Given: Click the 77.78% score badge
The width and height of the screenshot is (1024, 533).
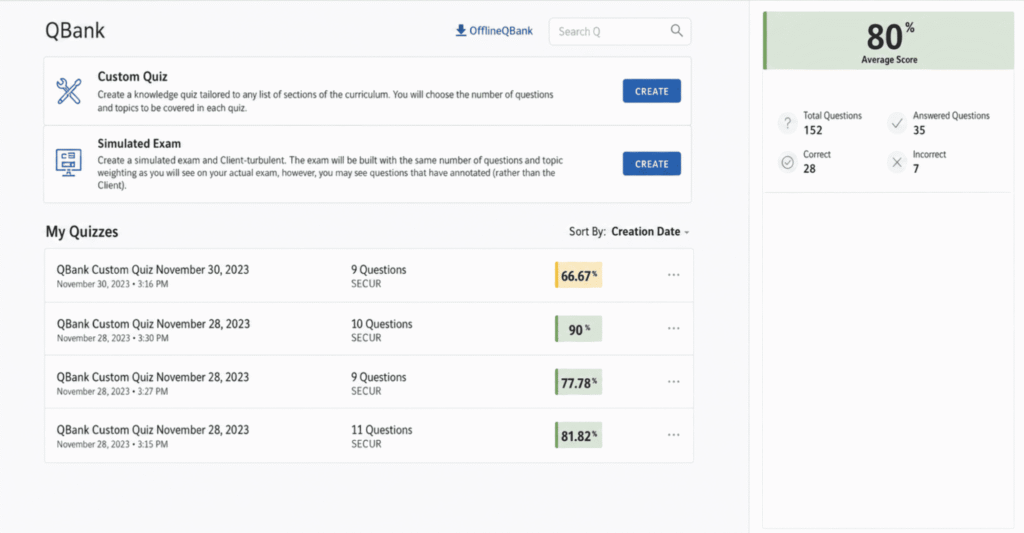Looking at the screenshot, I should (x=579, y=382).
